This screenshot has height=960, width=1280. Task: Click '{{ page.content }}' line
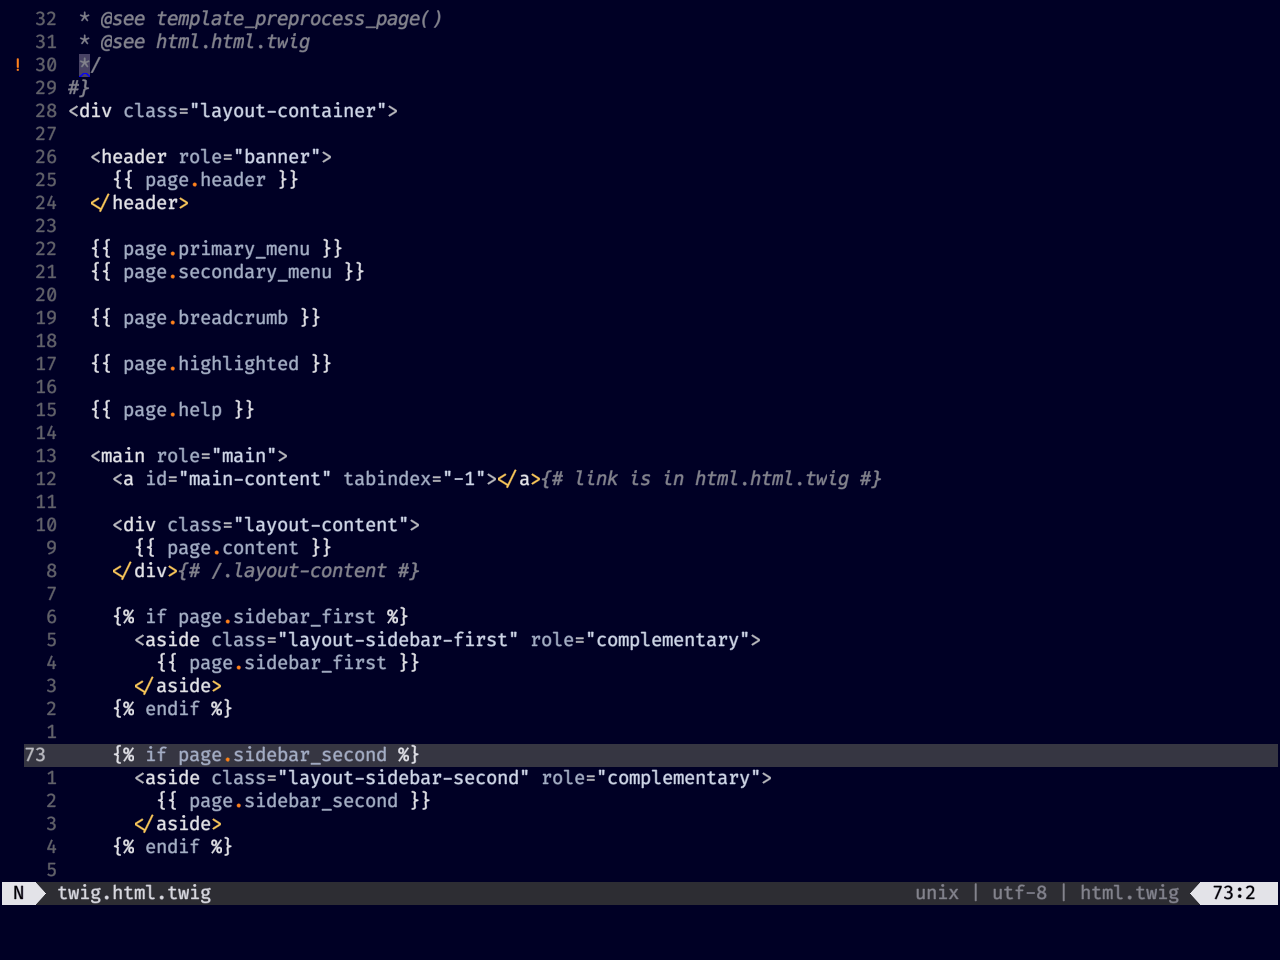coord(233,548)
